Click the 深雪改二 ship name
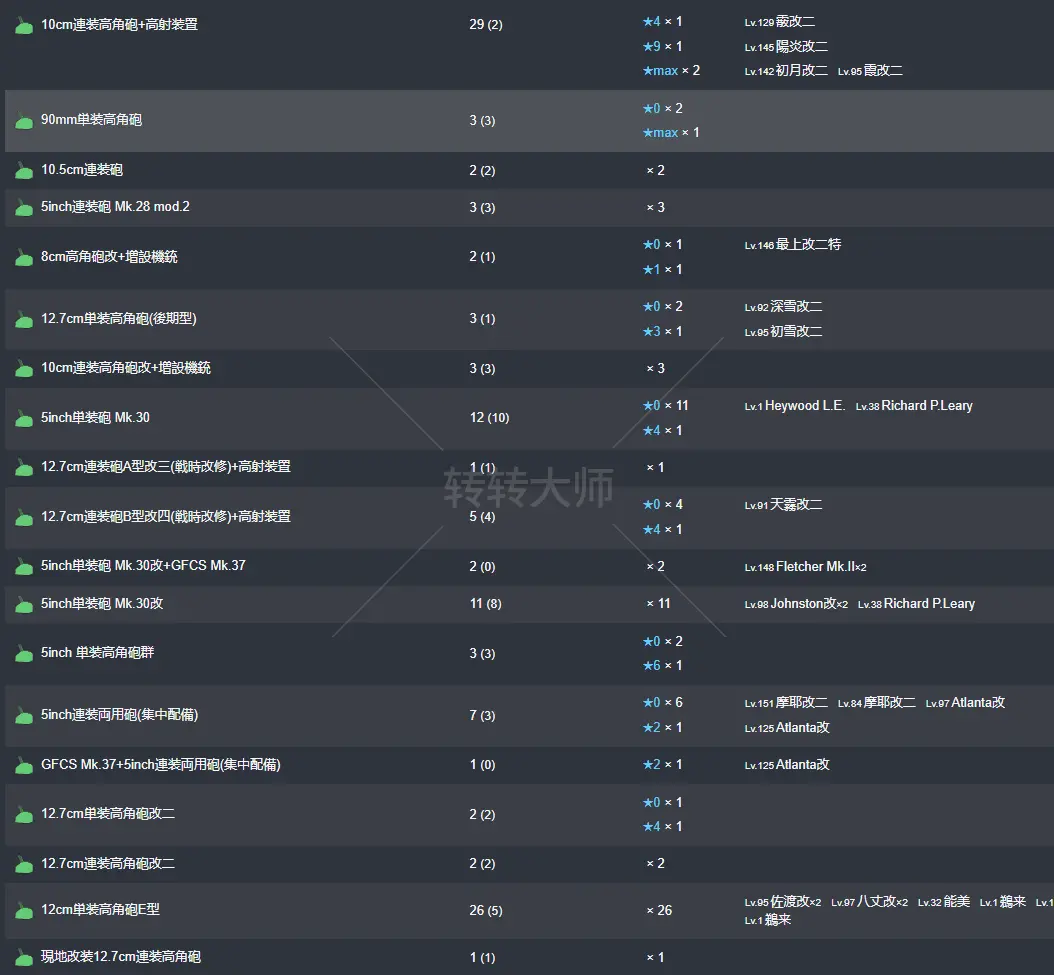1054x975 pixels. pyautogui.click(x=797, y=306)
